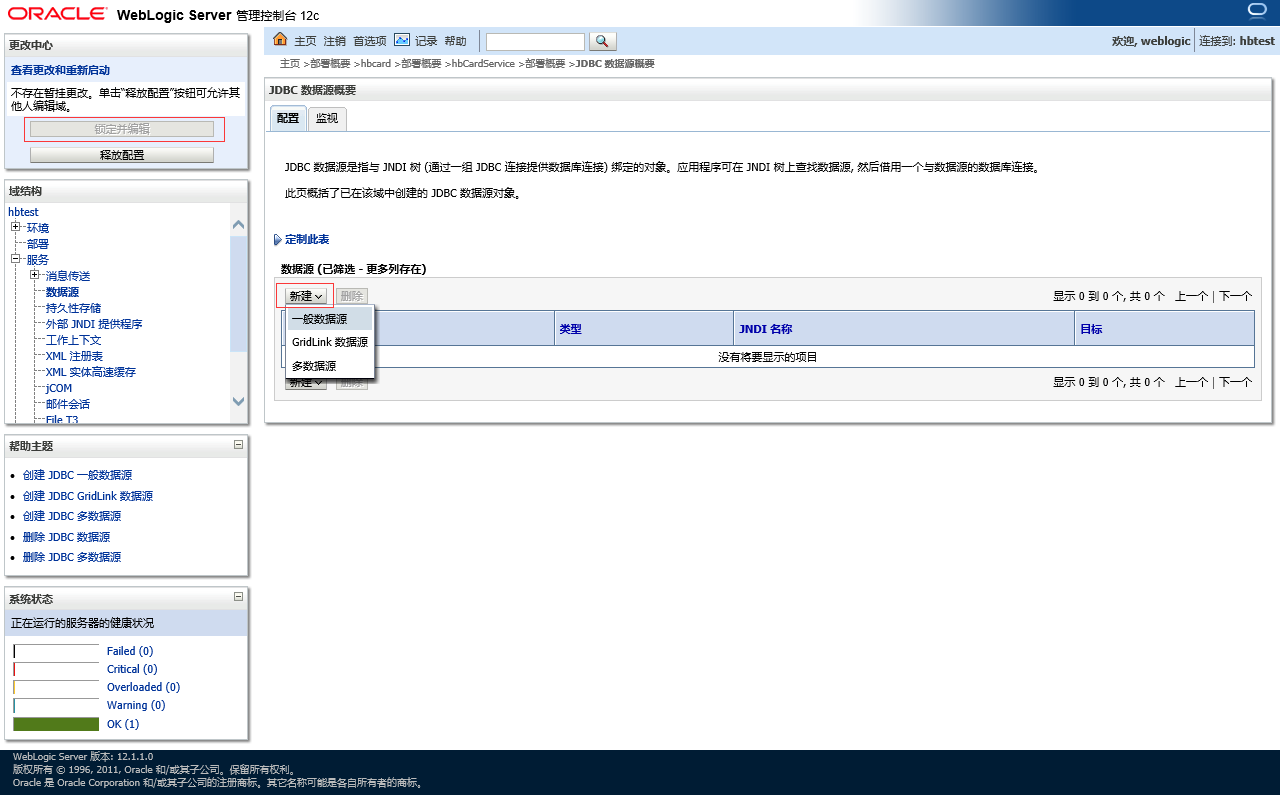Expand the 环境 tree node
Screen dimensions: 1280x801
pyautogui.click(x=16, y=227)
